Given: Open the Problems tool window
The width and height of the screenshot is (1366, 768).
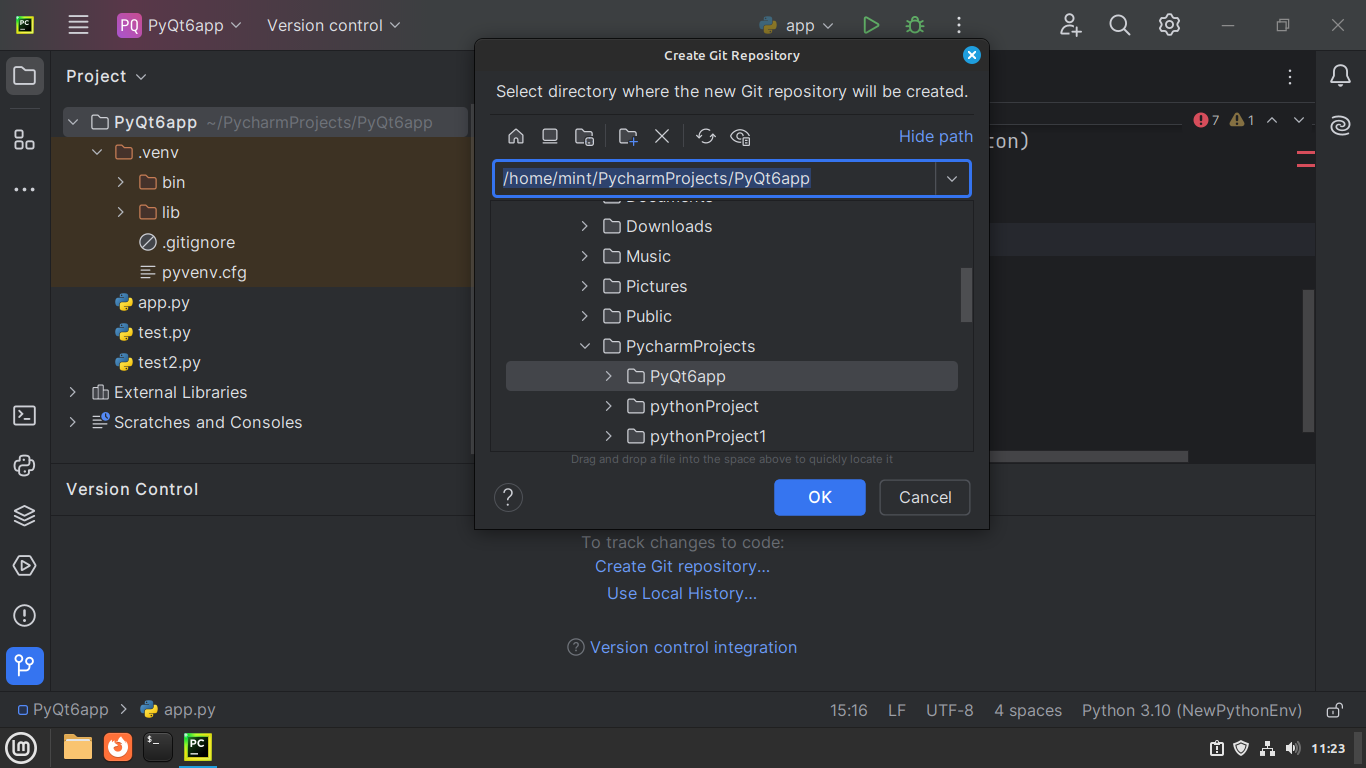Looking at the screenshot, I should pos(25,616).
